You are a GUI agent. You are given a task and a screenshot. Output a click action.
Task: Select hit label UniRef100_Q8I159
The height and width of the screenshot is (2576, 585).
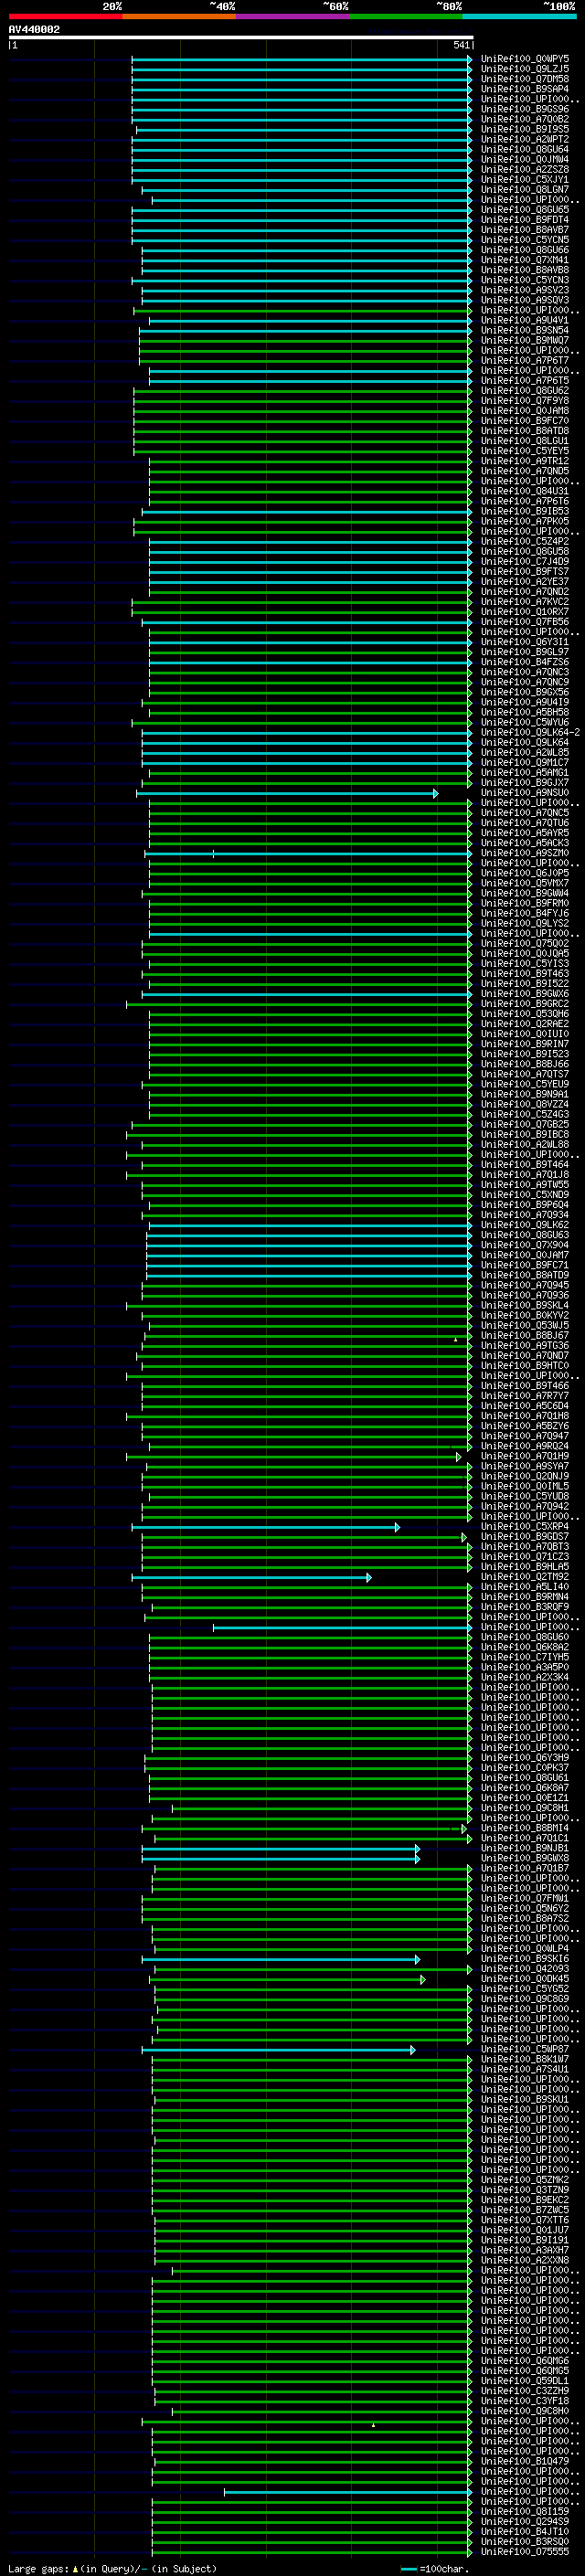click(525, 2512)
